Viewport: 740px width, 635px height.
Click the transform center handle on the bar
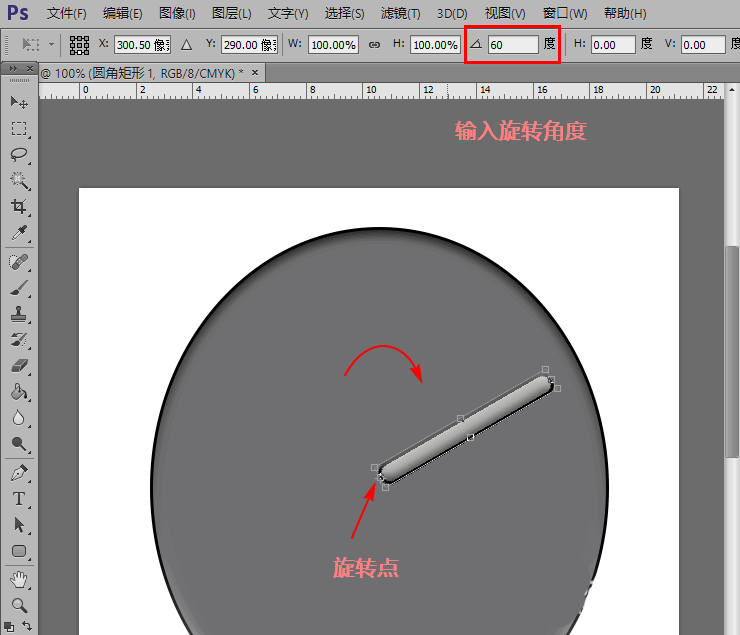[x=471, y=438]
